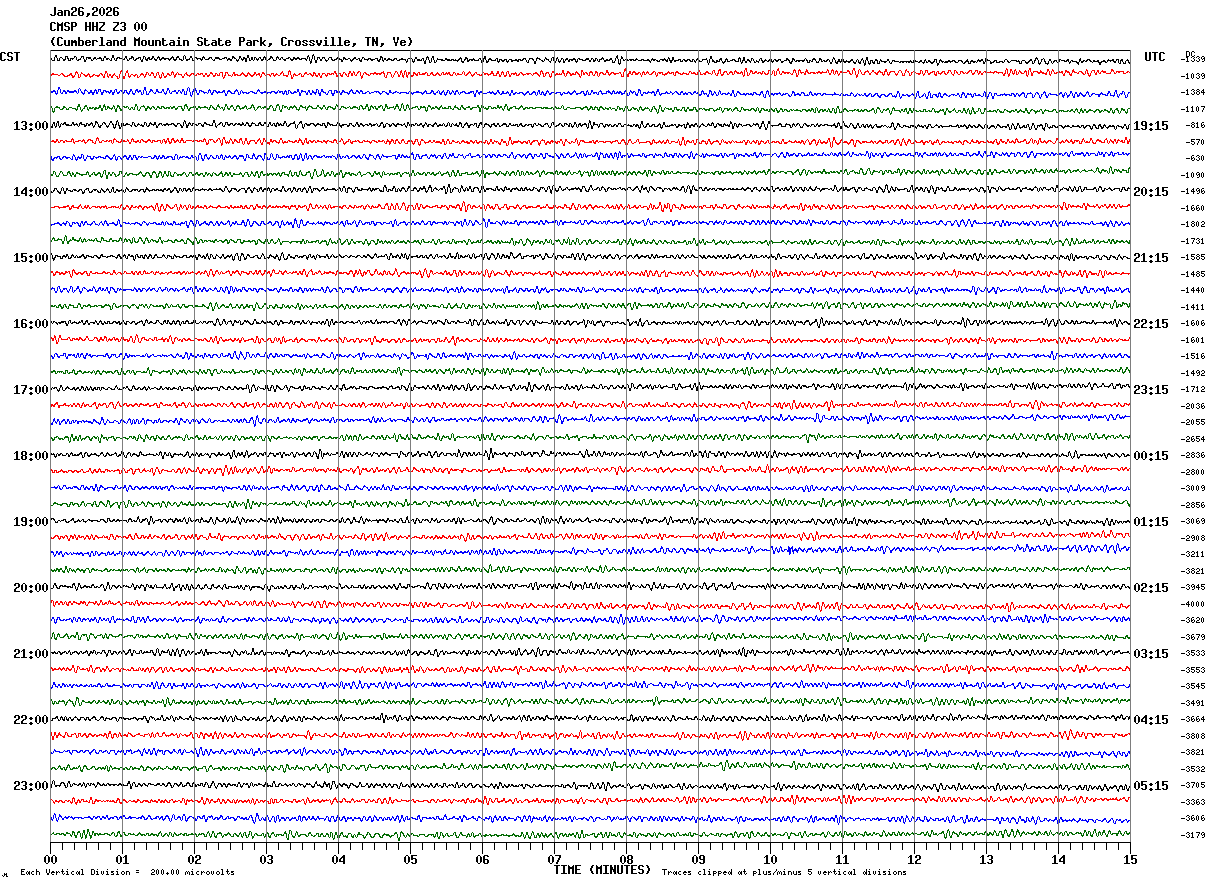The width and height of the screenshot is (1210, 886).
Task: Click the TIME (MINUTES) axis title
Action: [x=602, y=870]
